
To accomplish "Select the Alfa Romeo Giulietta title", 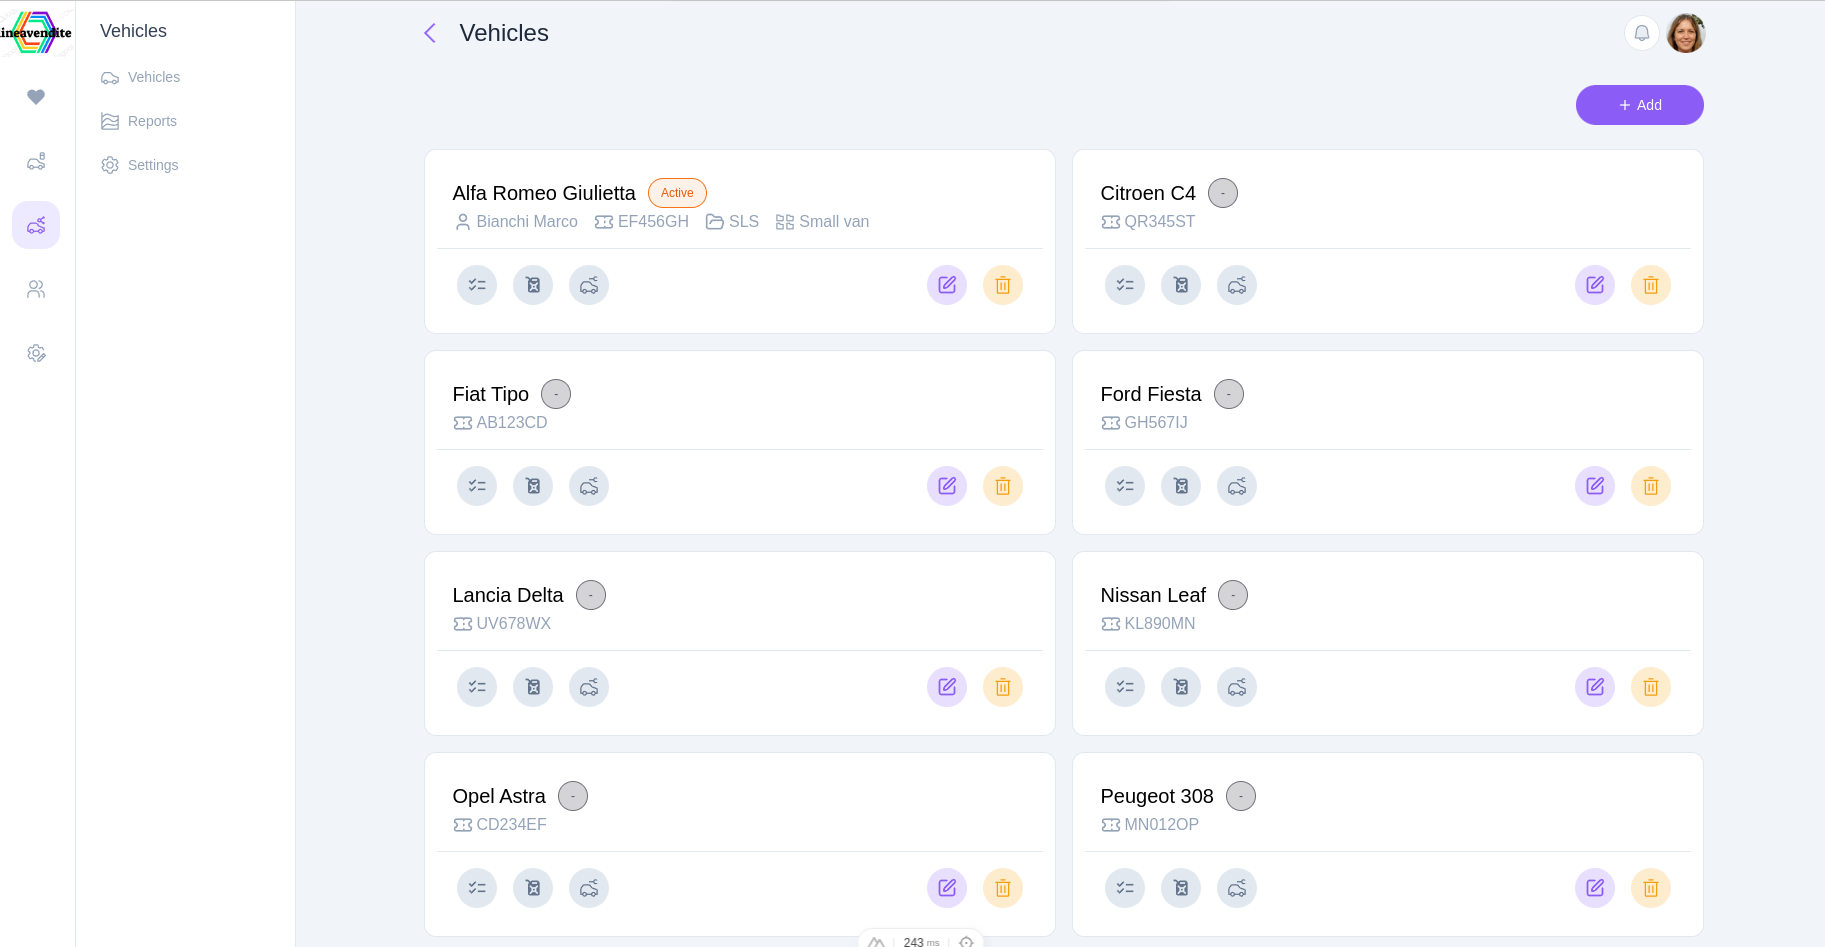I will click(544, 193).
